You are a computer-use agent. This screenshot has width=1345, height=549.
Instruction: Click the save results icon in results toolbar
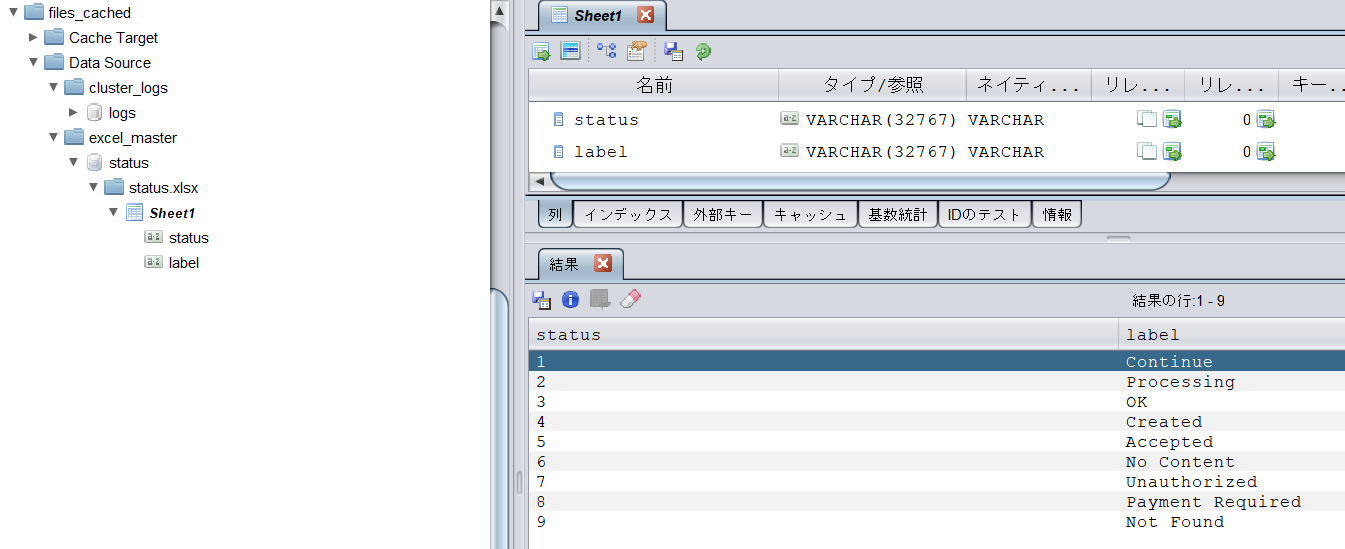(541, 299)
